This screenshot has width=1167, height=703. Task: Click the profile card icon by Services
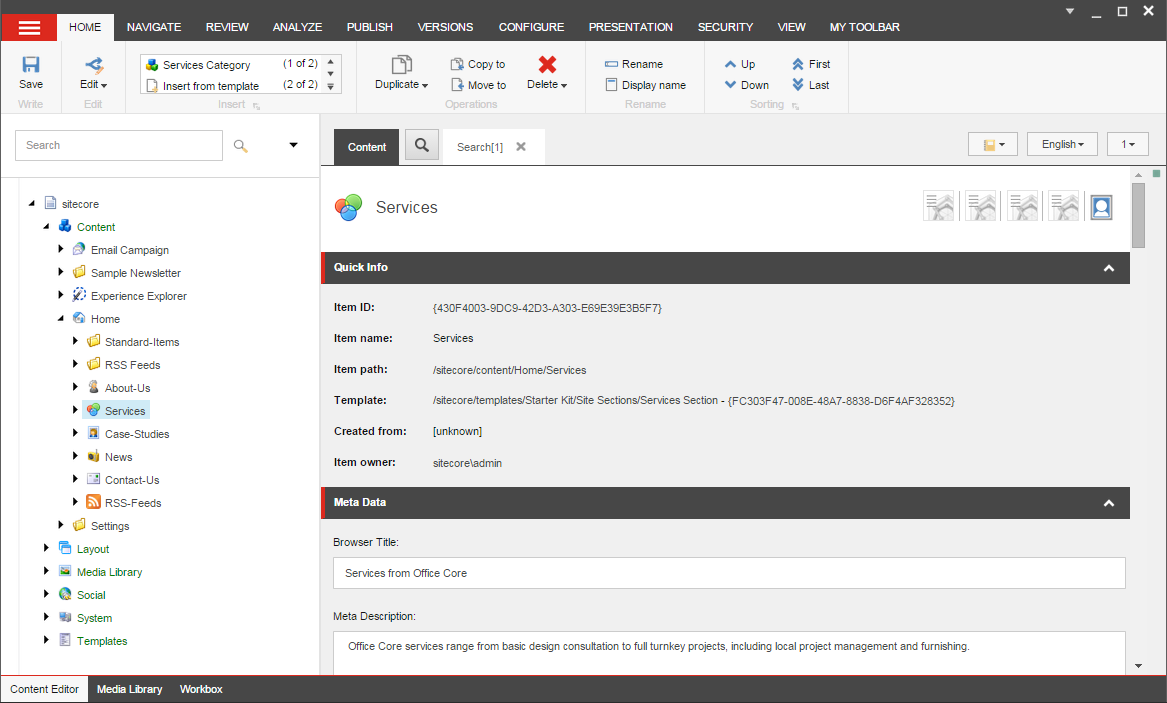[1102, 207]
